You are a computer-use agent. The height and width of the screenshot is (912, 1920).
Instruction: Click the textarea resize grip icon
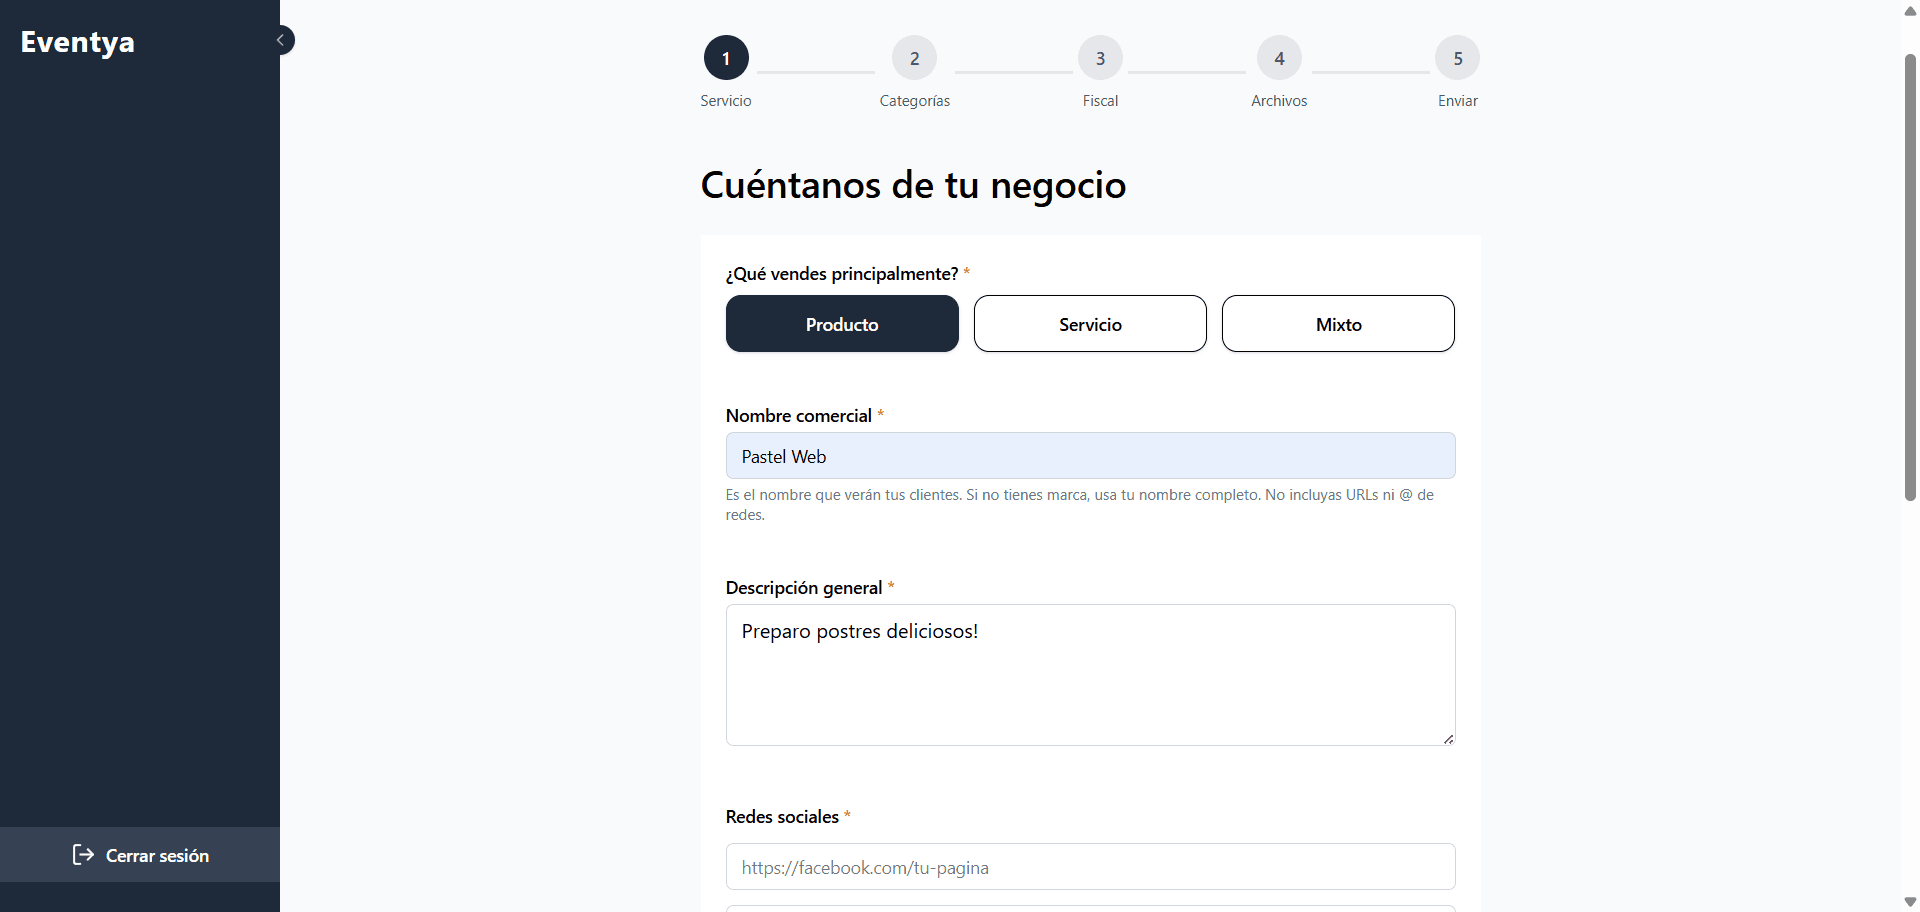tap(1448, 738)
